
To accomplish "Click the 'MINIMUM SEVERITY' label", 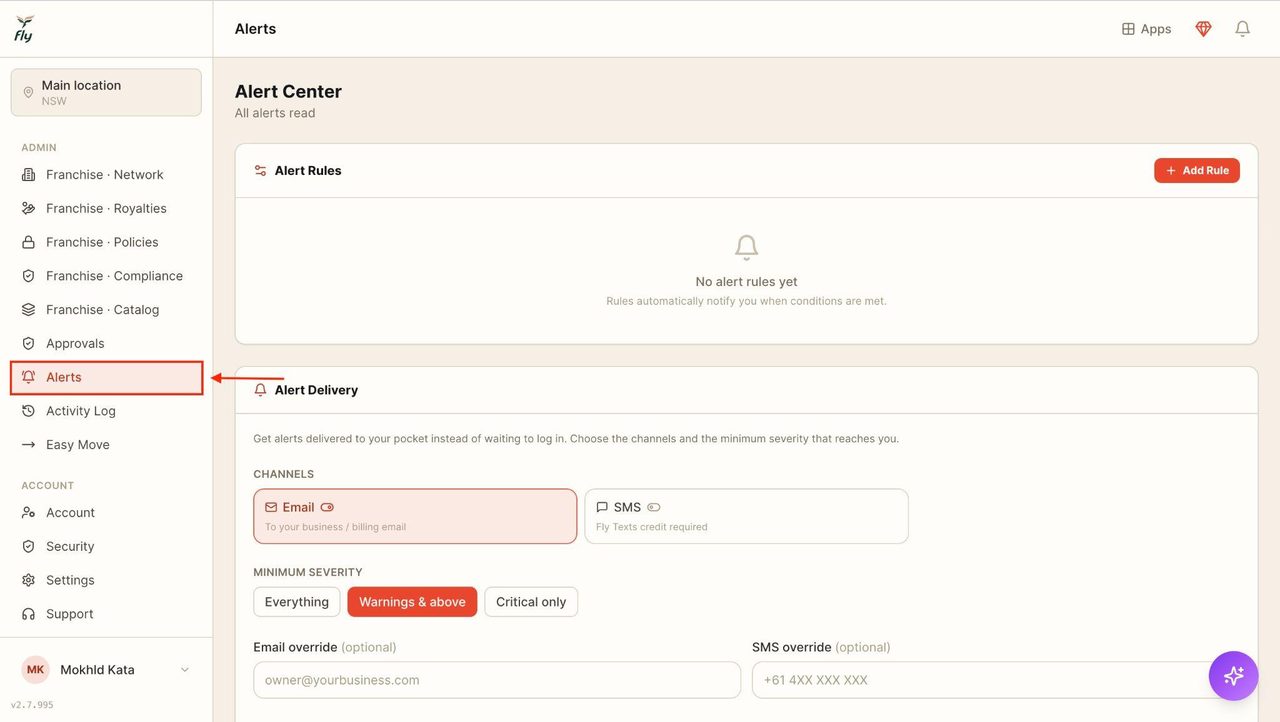I will tap(308, 573).
